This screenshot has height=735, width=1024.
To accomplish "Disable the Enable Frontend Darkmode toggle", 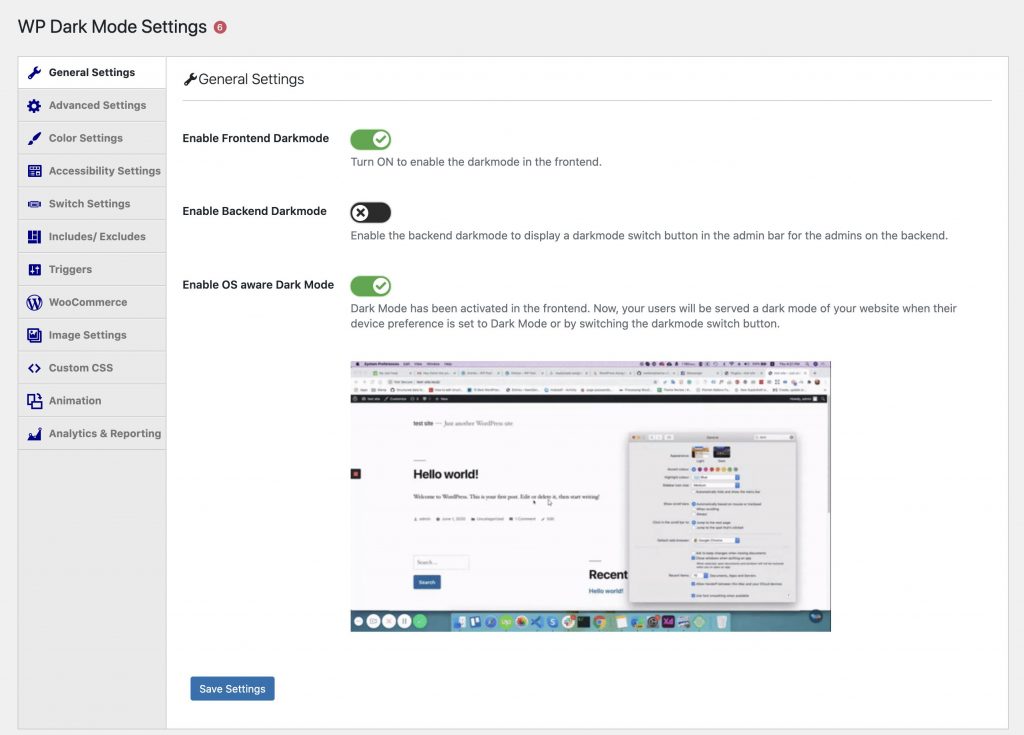I will 370,139.
